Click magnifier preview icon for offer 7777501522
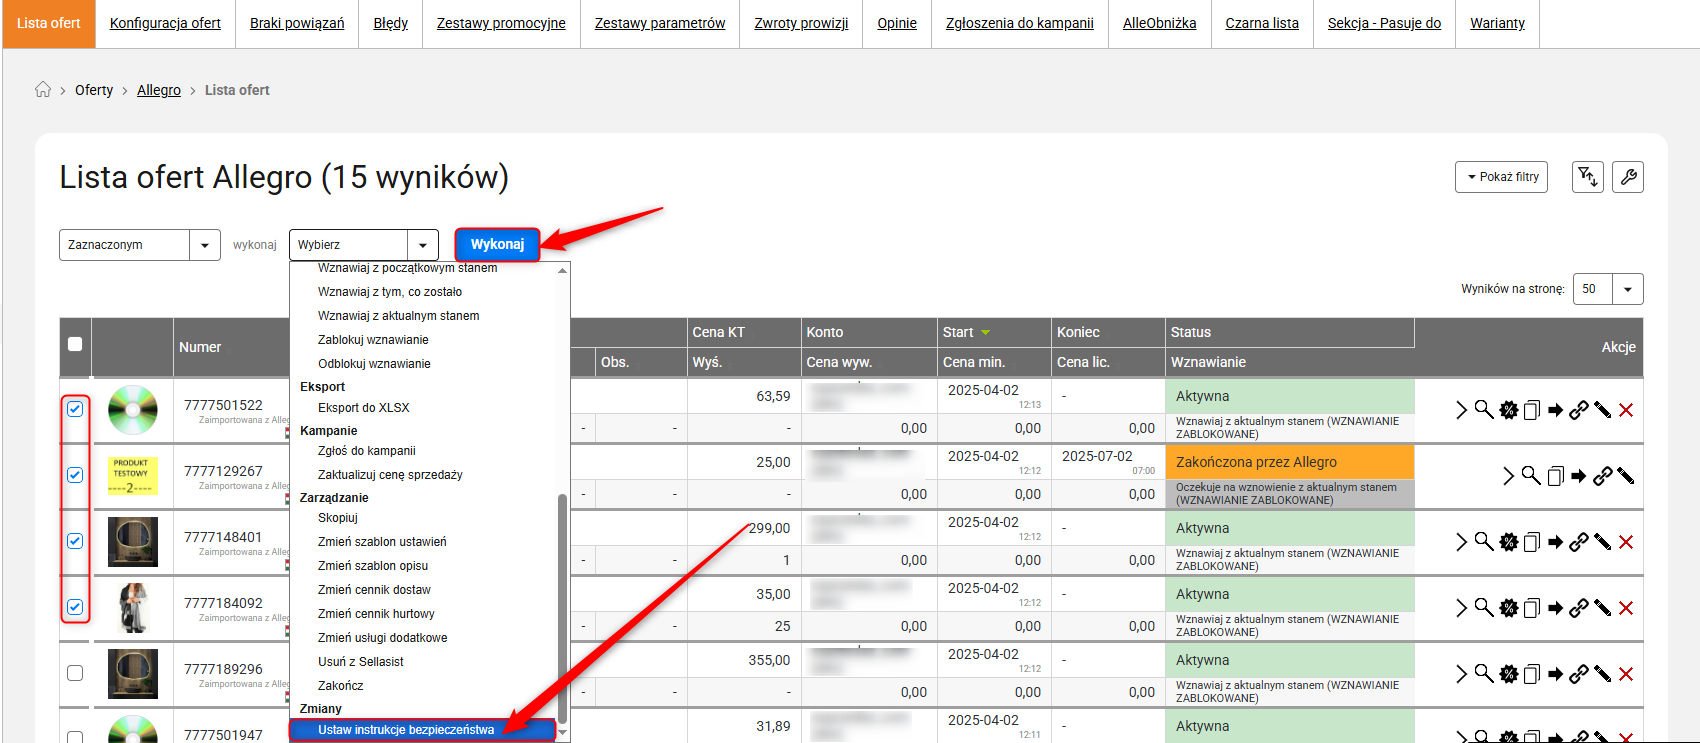 1484,409
